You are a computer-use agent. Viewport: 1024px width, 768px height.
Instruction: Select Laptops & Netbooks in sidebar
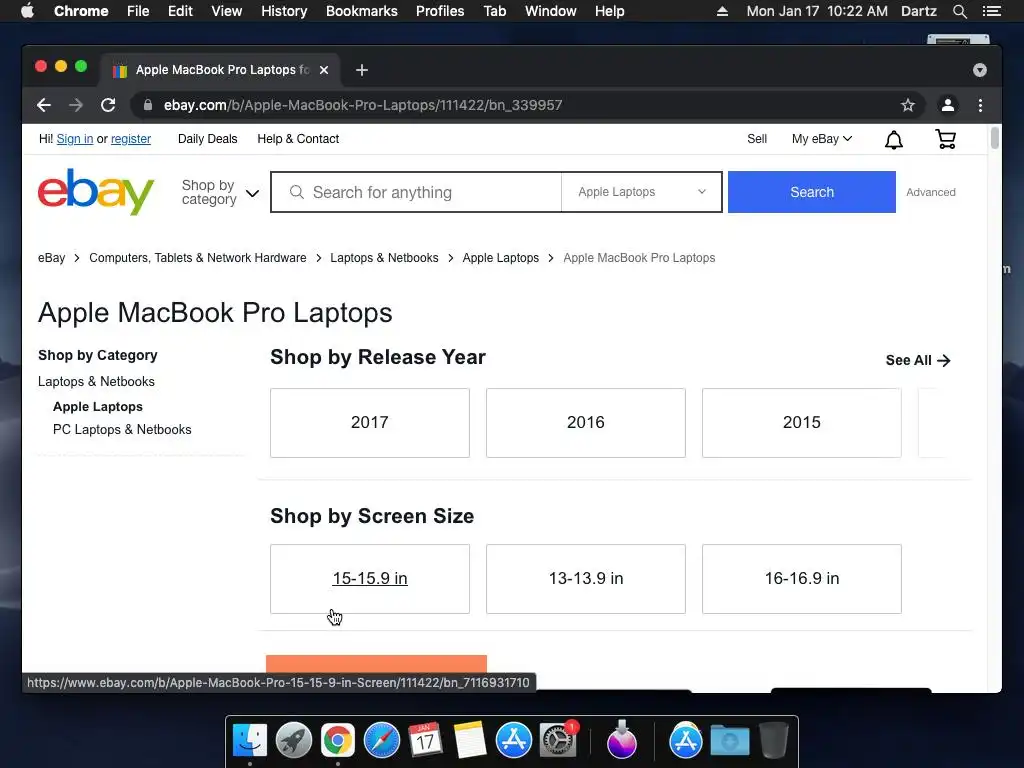coord(96,381)
